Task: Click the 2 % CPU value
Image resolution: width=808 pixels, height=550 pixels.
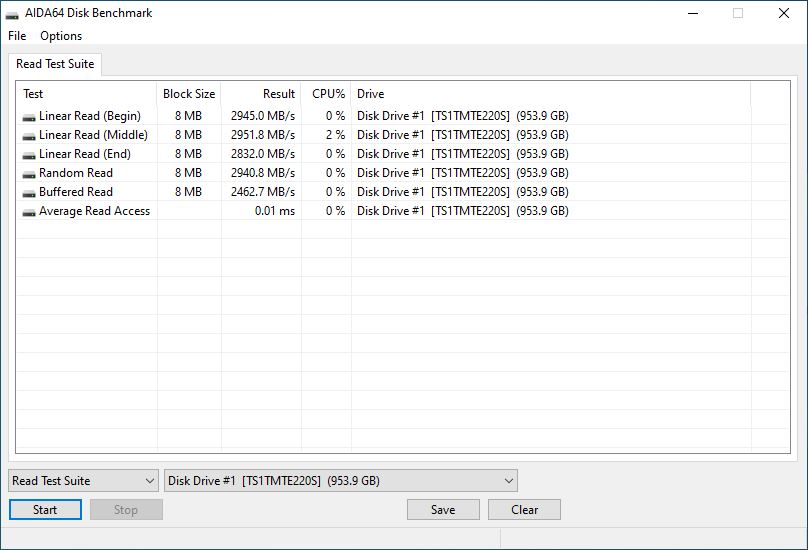Action: tap(335, 135)
